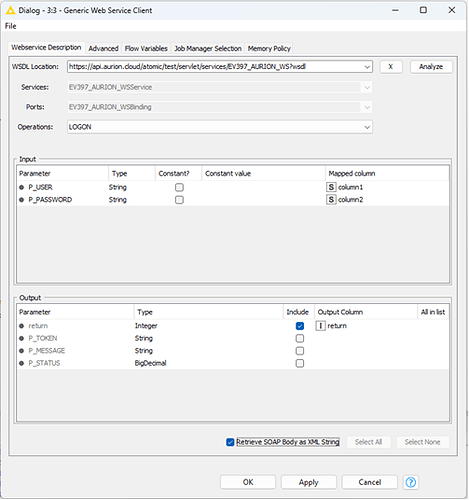Click the String type icon beside column2
Image resolution: width=469 pixels, height=500 pixels.
(x=331, y=200)
